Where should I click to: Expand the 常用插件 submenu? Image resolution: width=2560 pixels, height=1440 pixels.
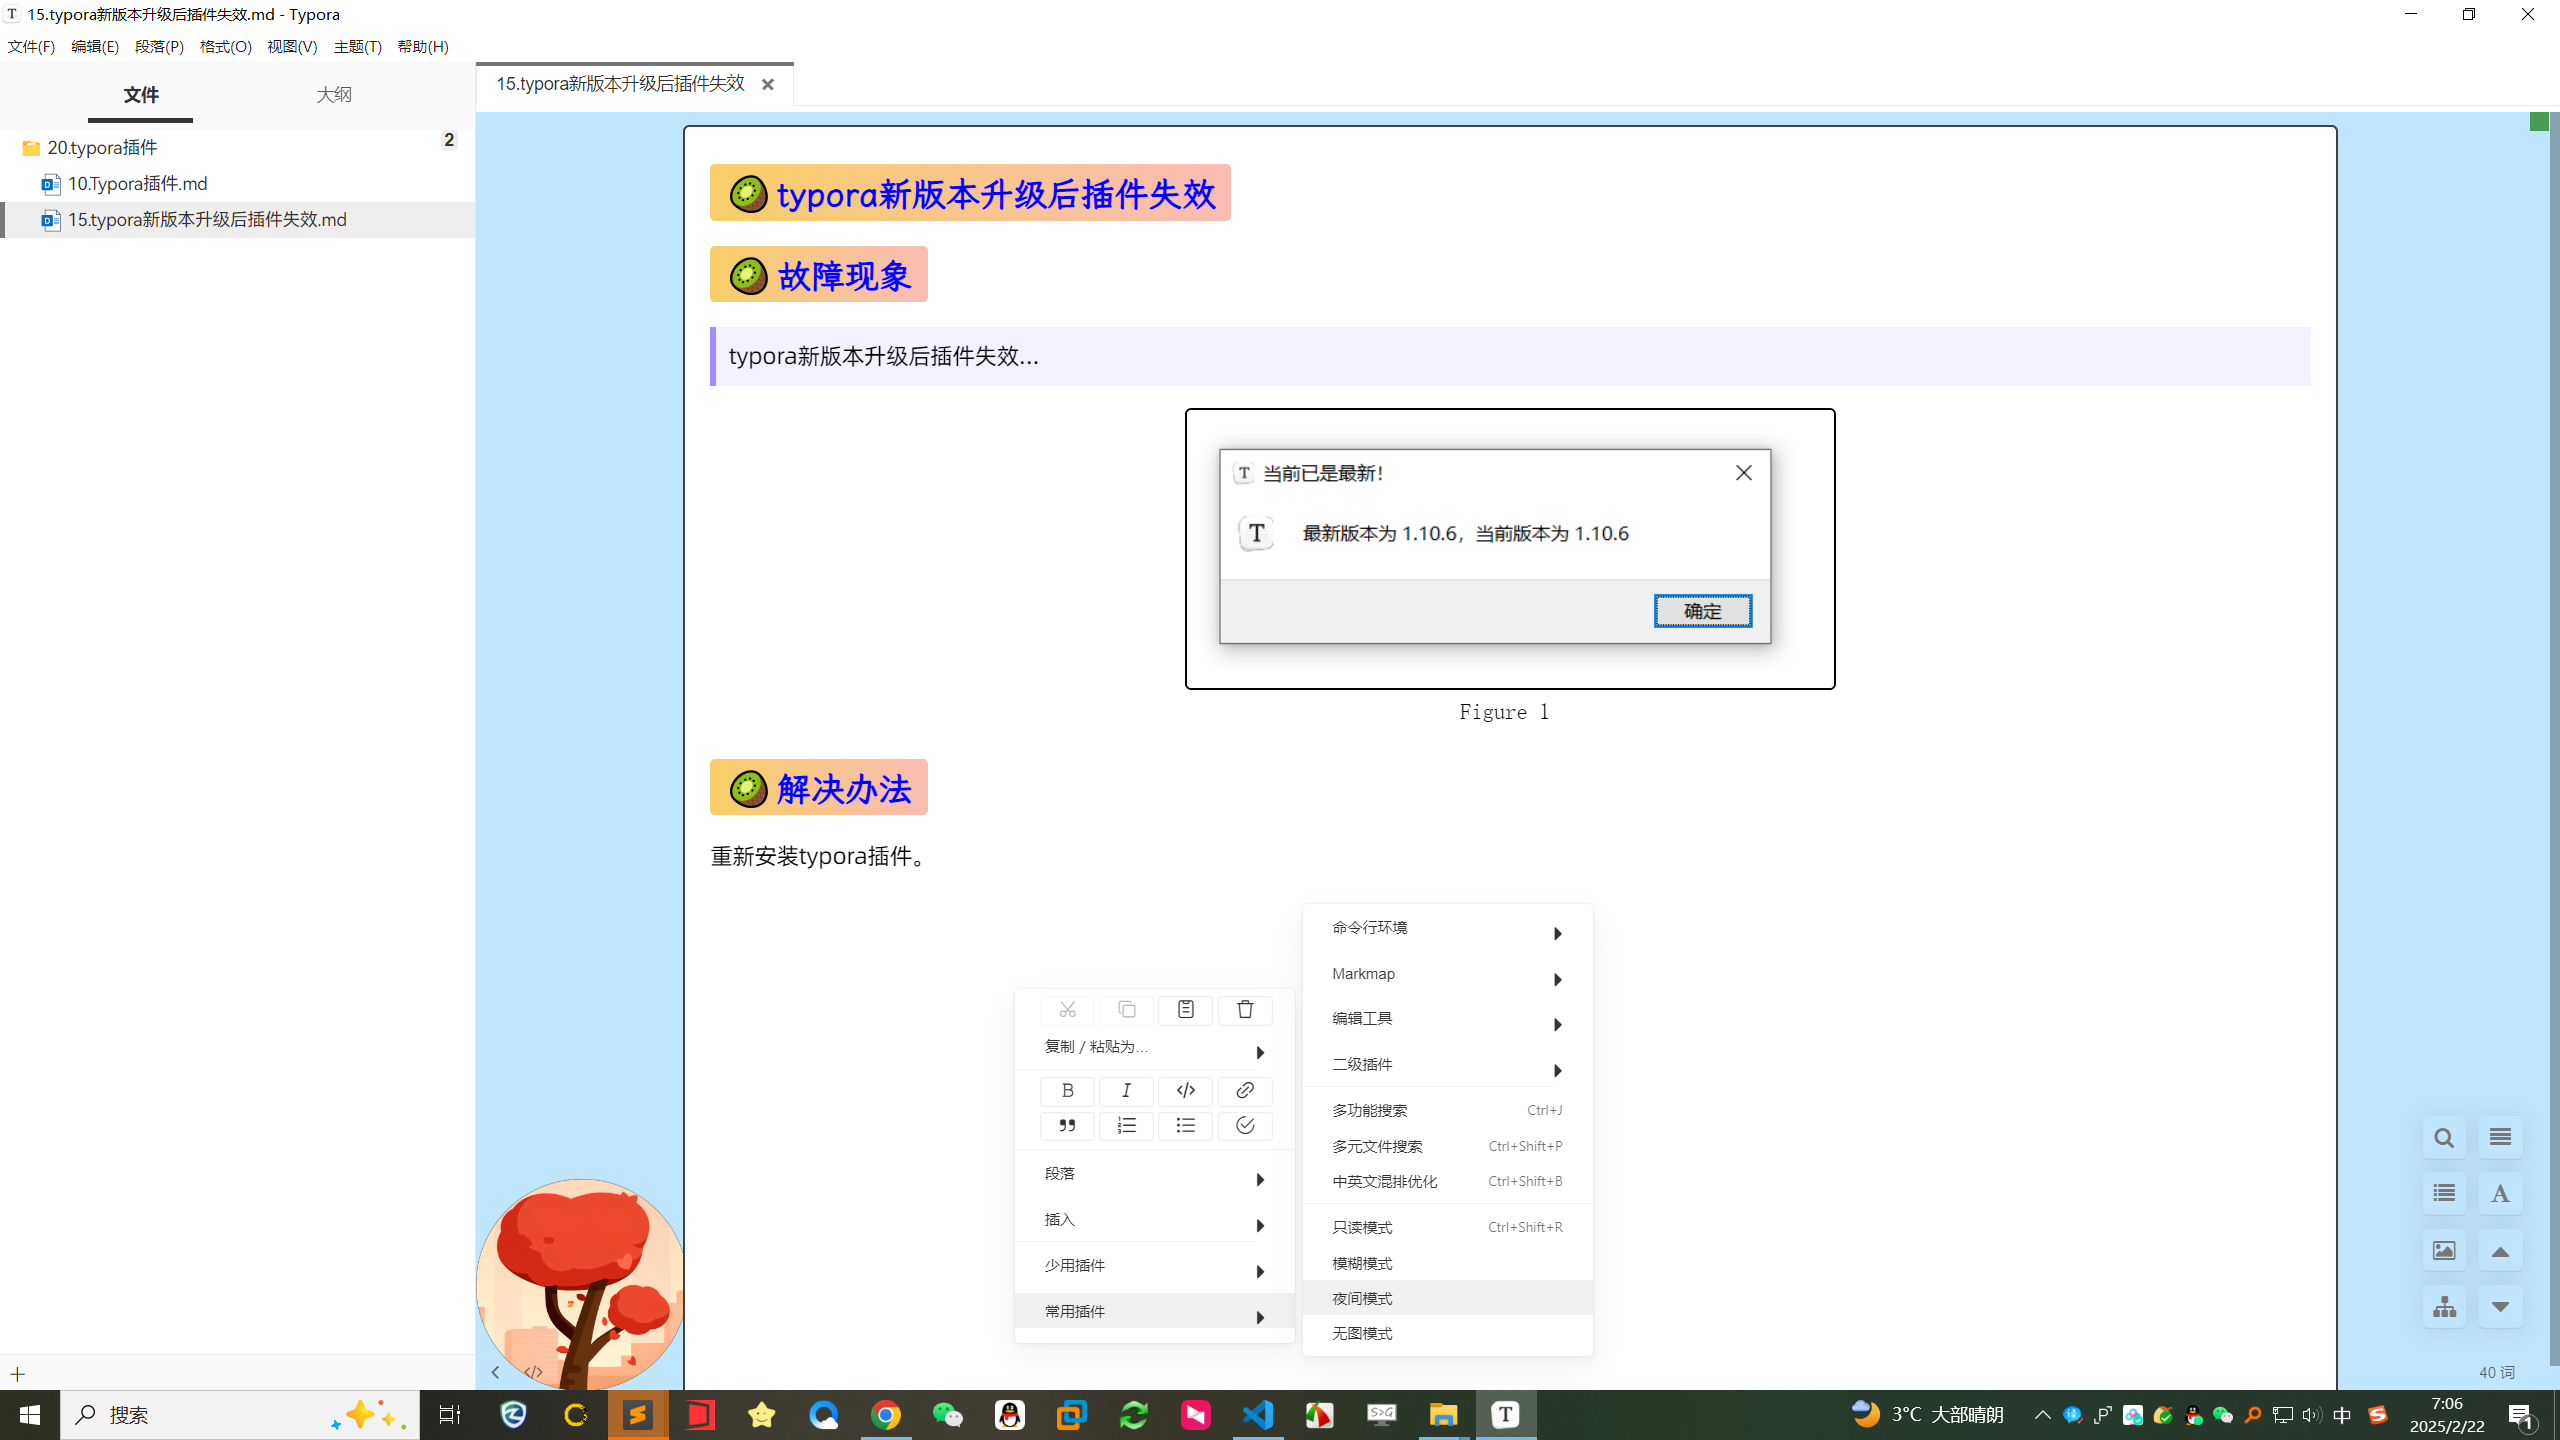[1154, 1311]
